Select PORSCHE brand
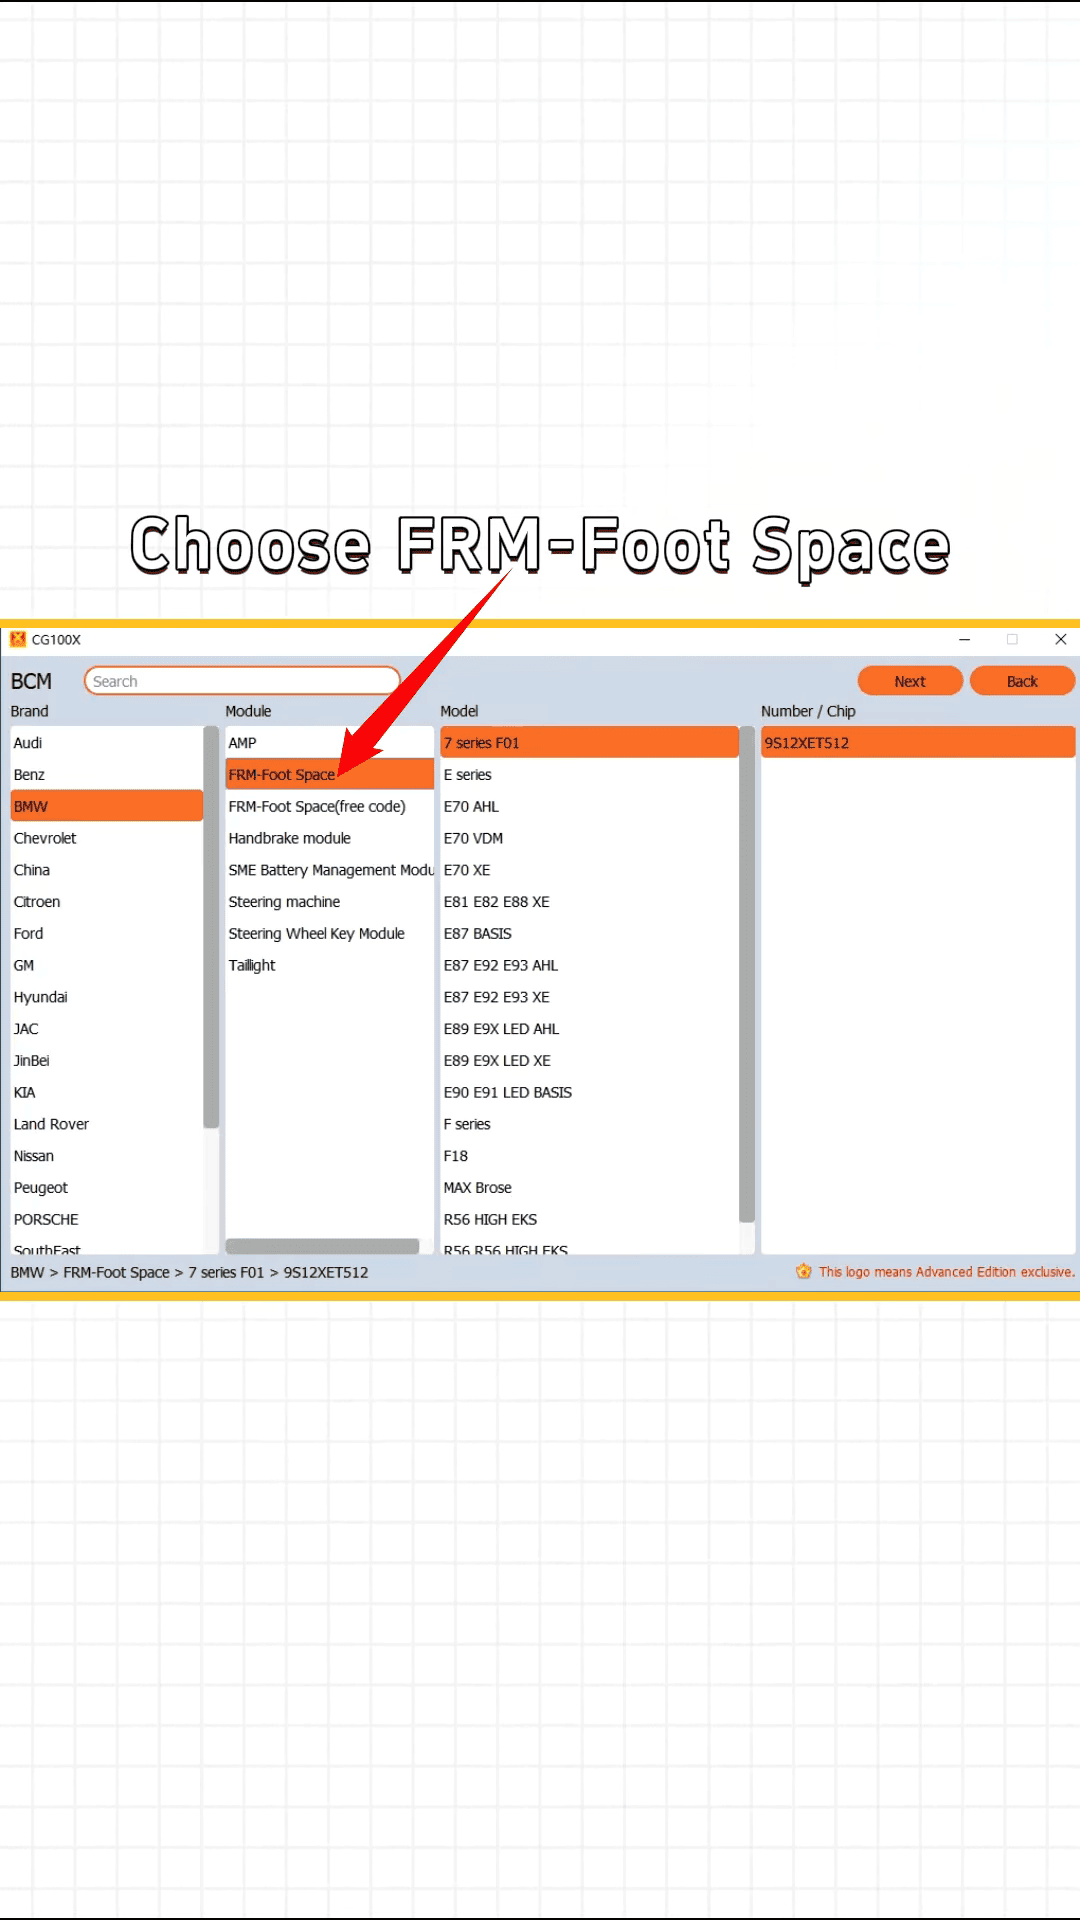1080x1920 pixels. coord(106,1220)
